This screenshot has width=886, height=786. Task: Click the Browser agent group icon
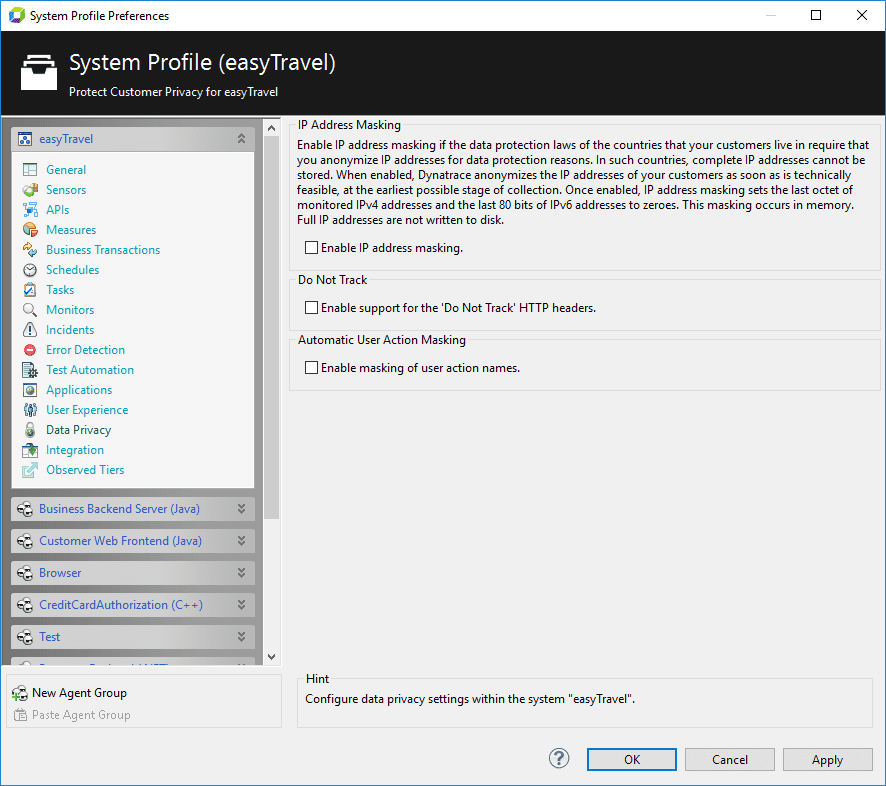point(25,573)
